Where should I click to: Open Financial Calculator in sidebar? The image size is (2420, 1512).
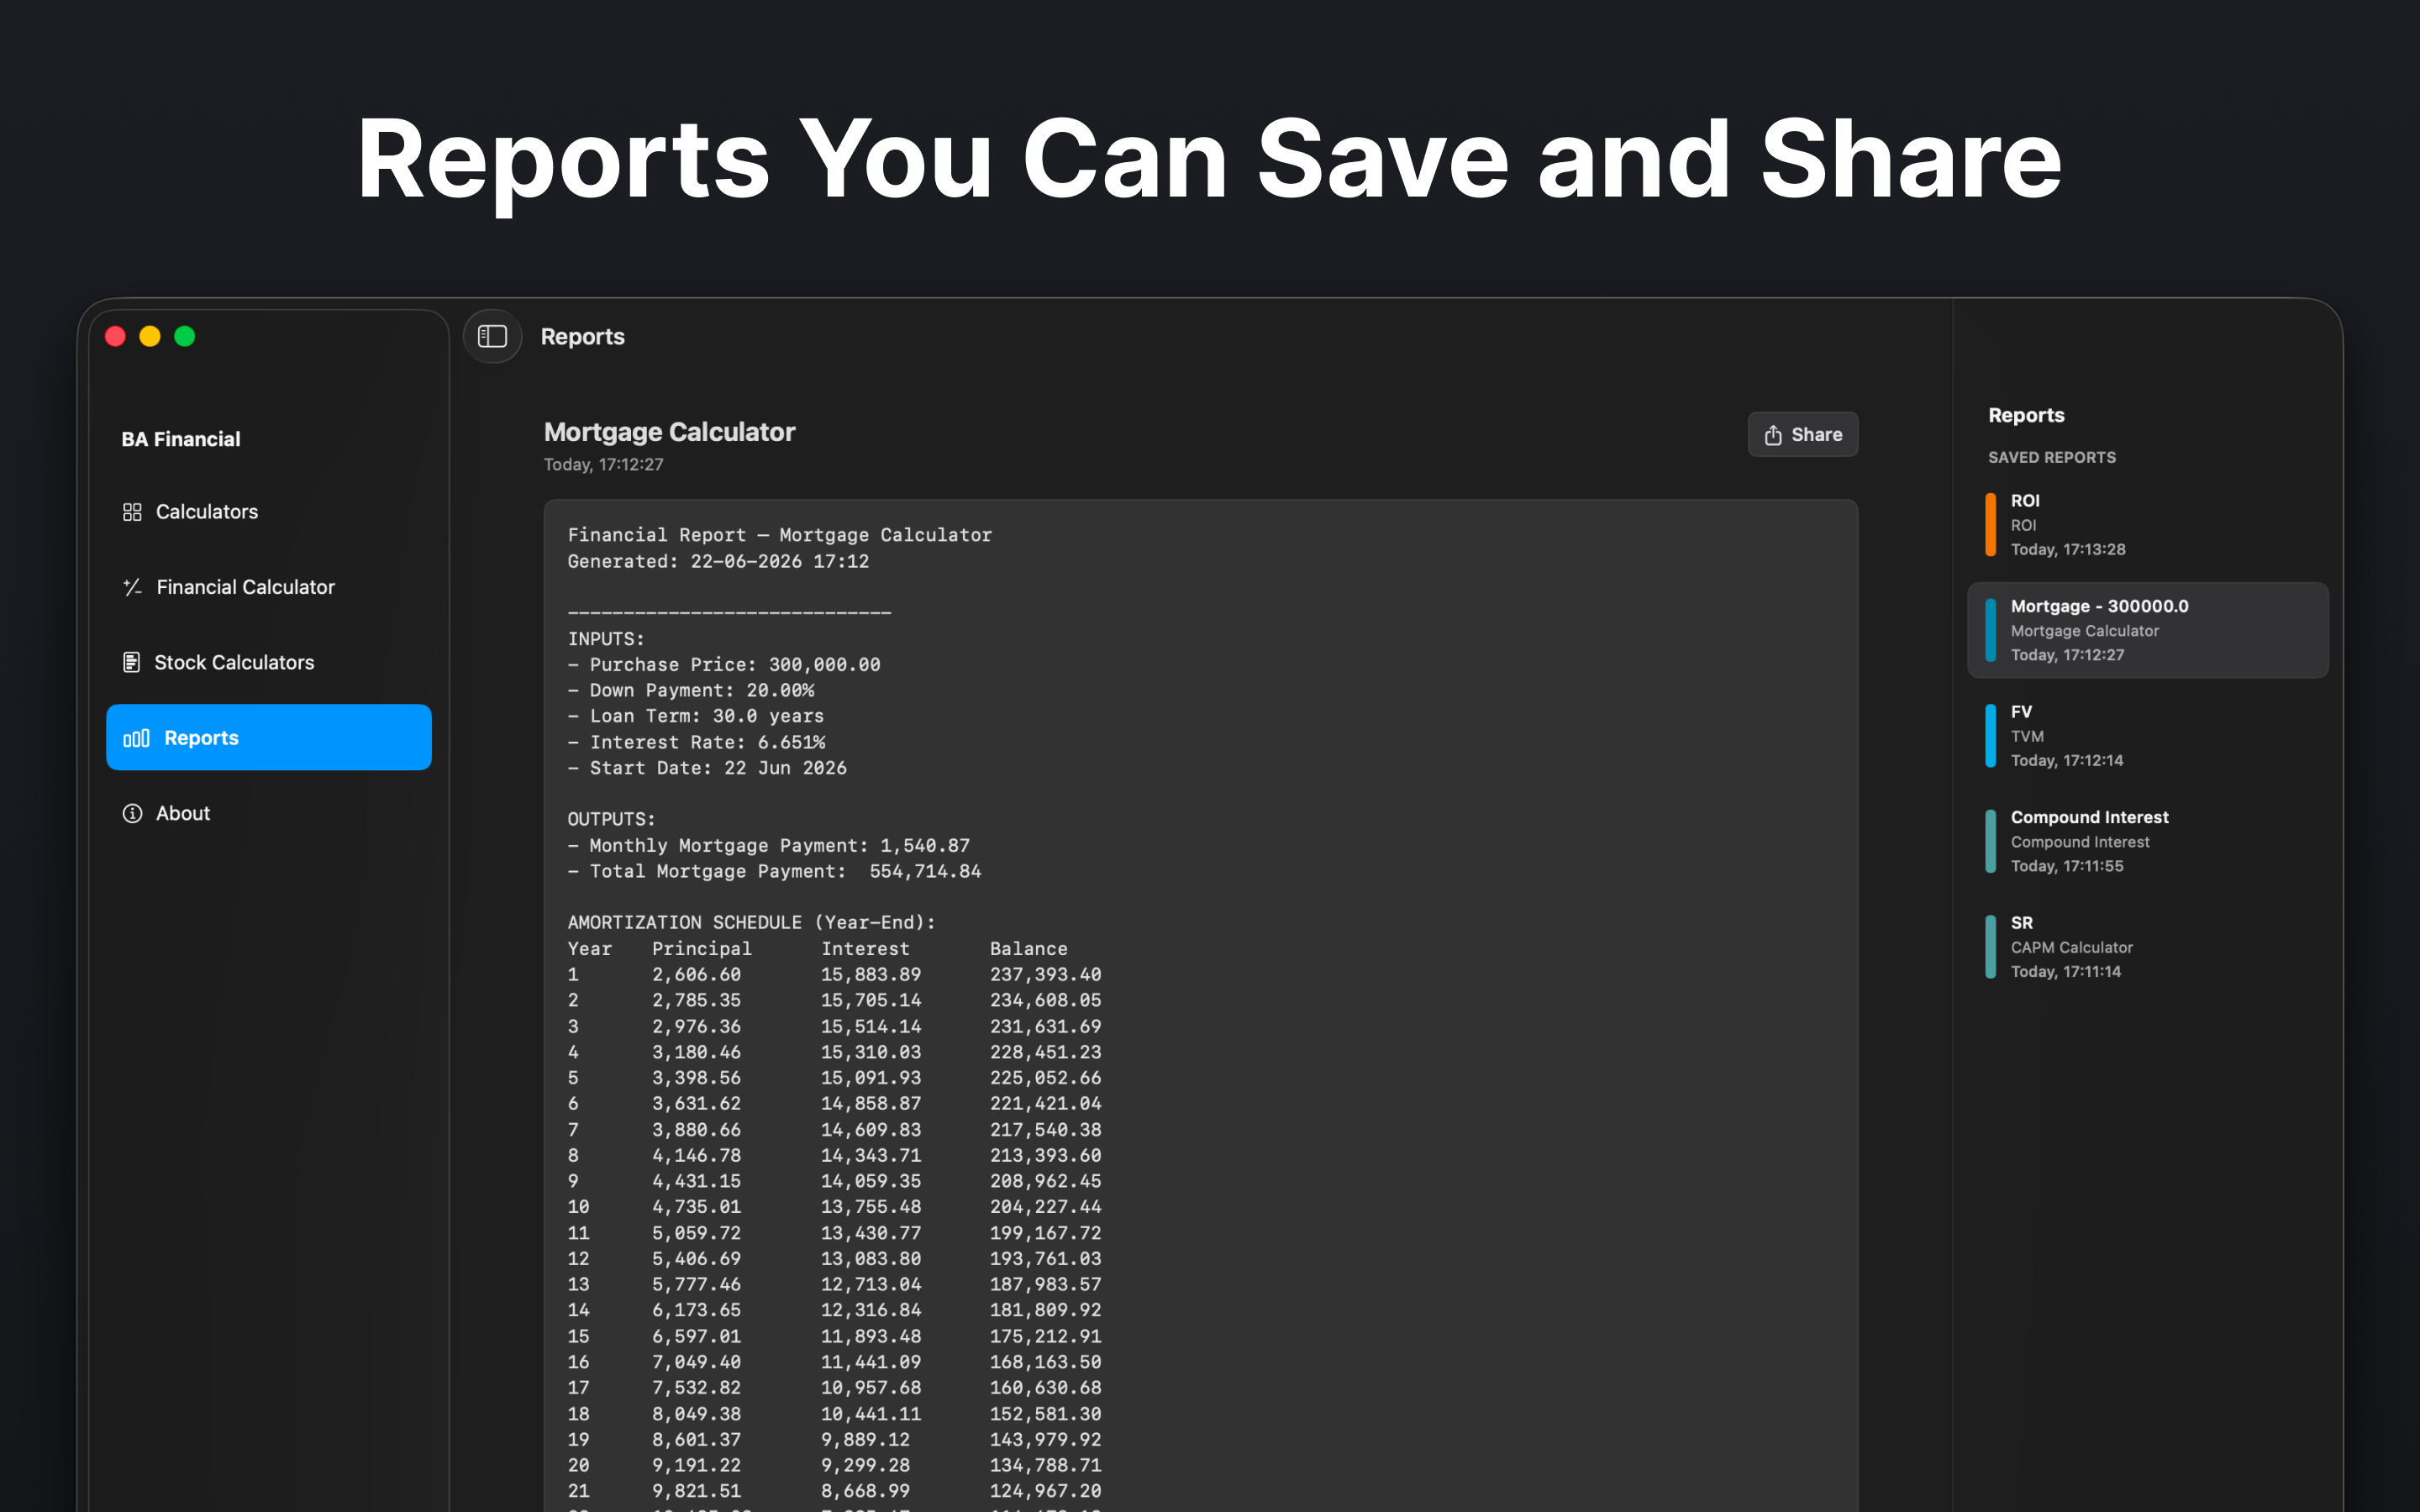(x=268, y=587)
